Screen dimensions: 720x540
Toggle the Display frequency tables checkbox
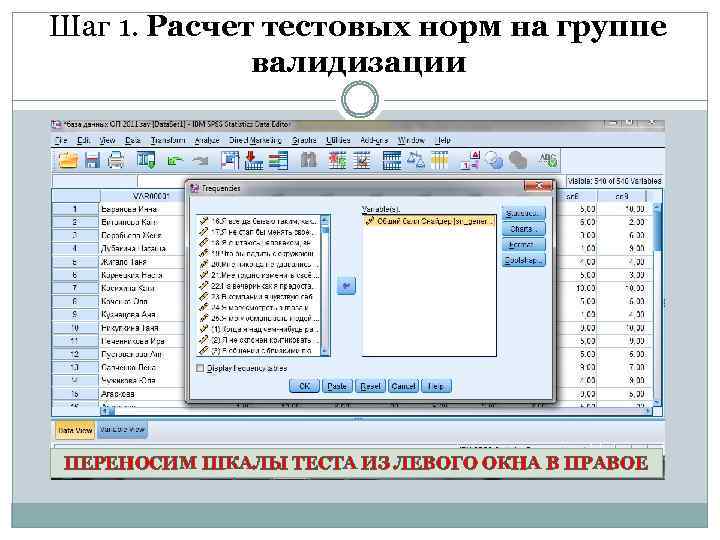200,368
